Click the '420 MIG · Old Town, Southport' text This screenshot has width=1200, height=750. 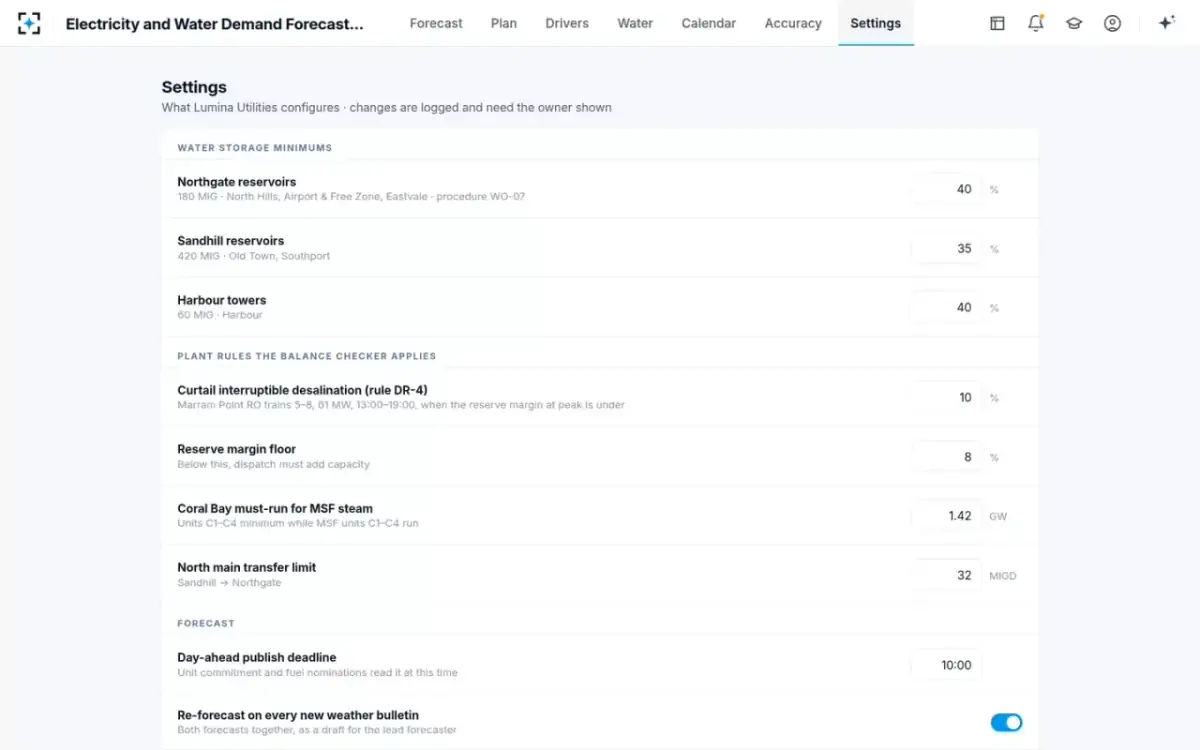(254, 256)
